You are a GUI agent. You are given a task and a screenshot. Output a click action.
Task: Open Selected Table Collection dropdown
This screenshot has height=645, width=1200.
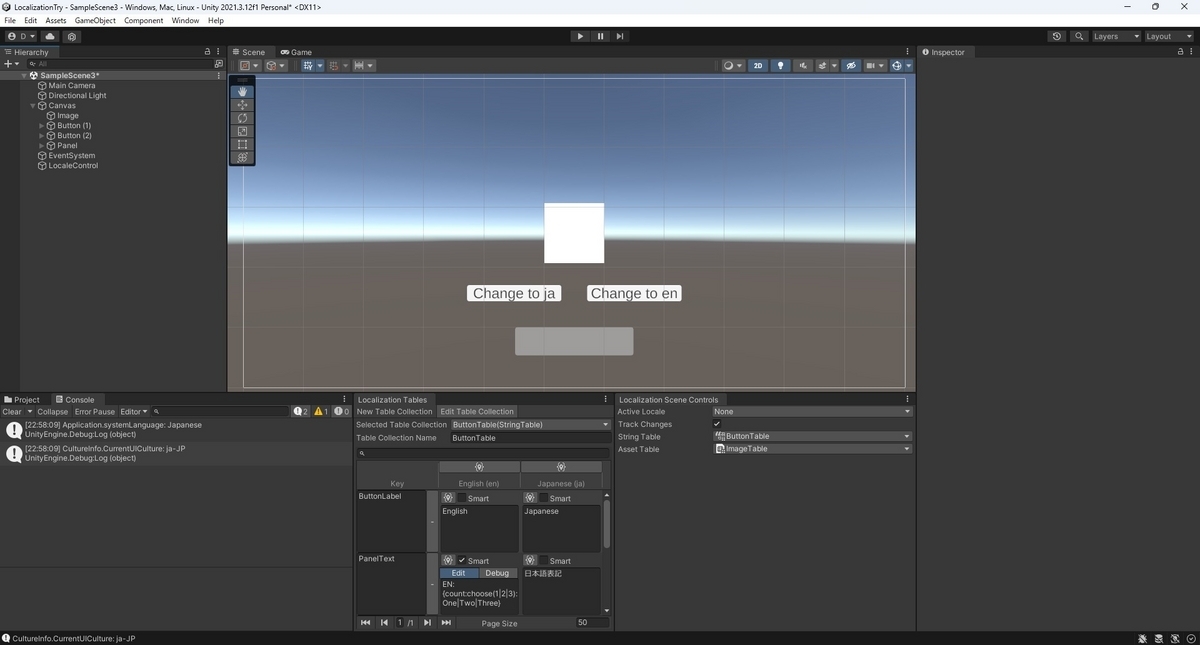(530, 424)
